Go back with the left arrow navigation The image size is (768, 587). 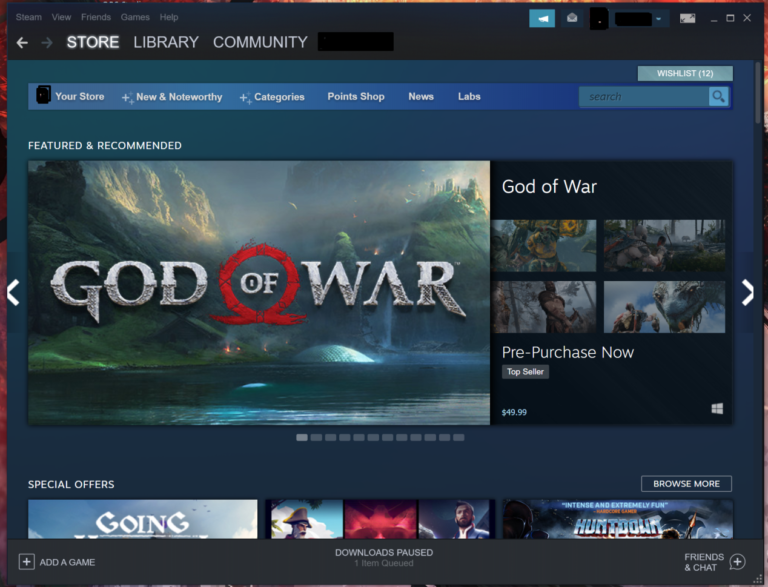click(22, 43)
